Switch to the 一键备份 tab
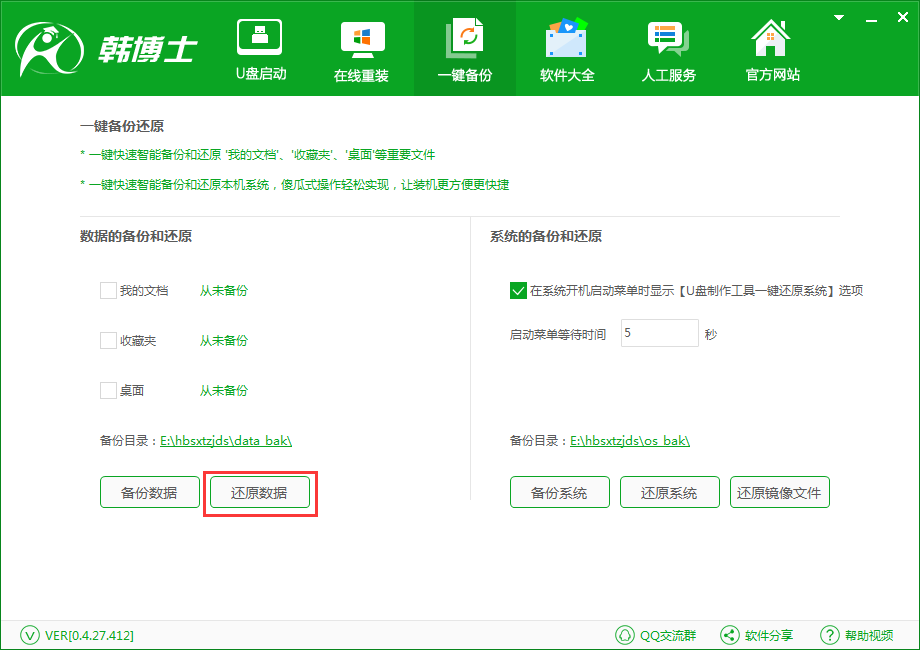 point(464,48)
